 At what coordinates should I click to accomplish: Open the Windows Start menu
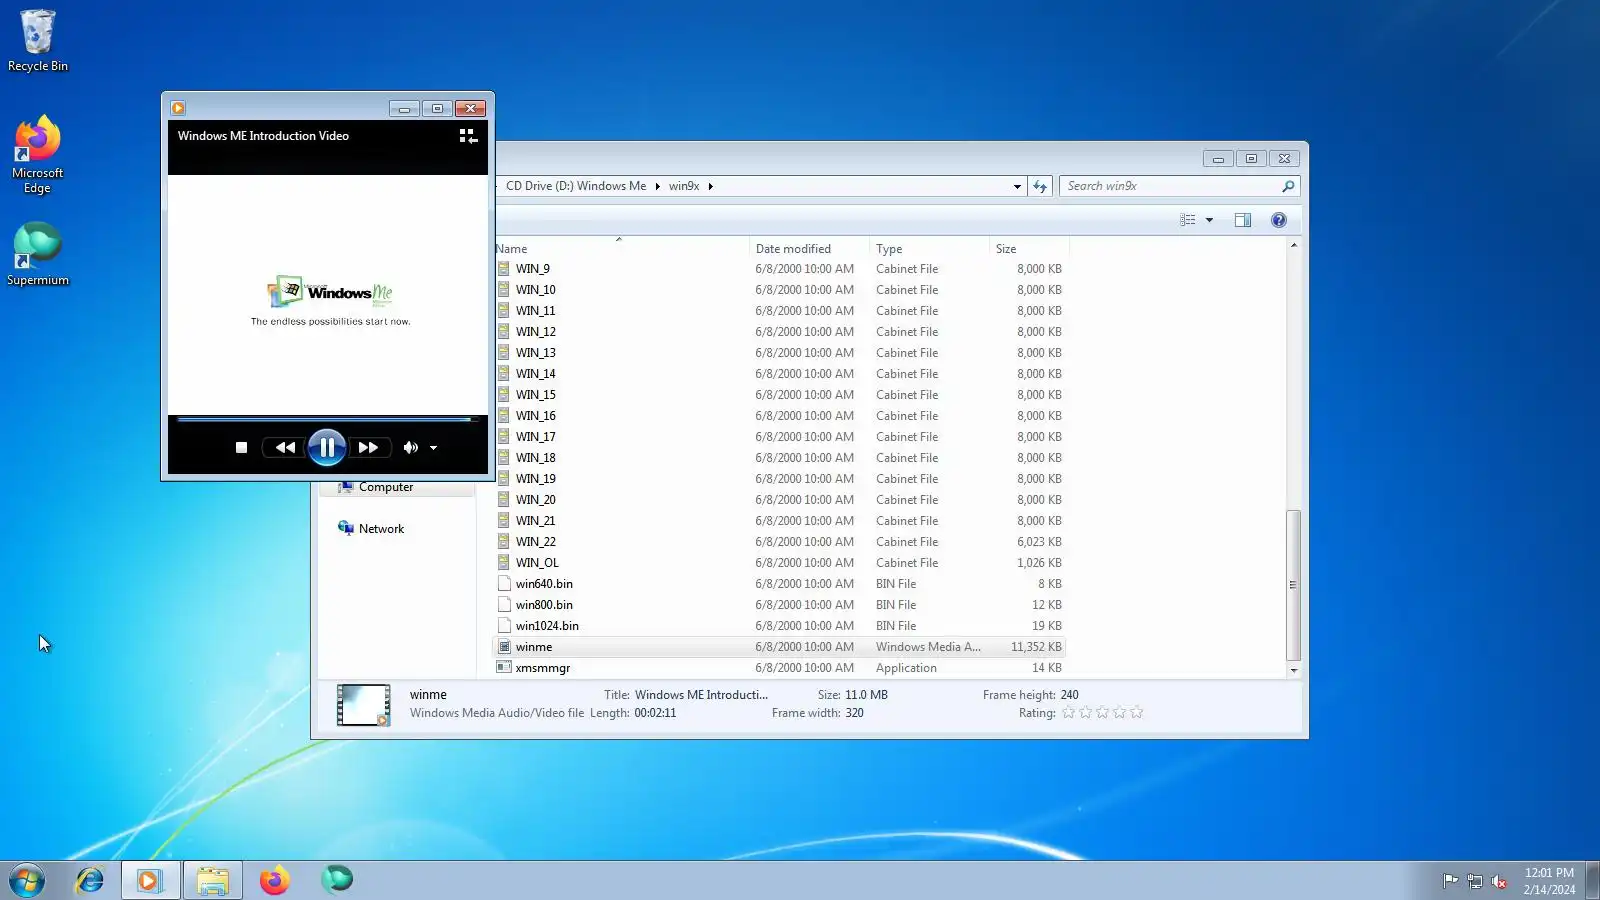click(27, 880)
